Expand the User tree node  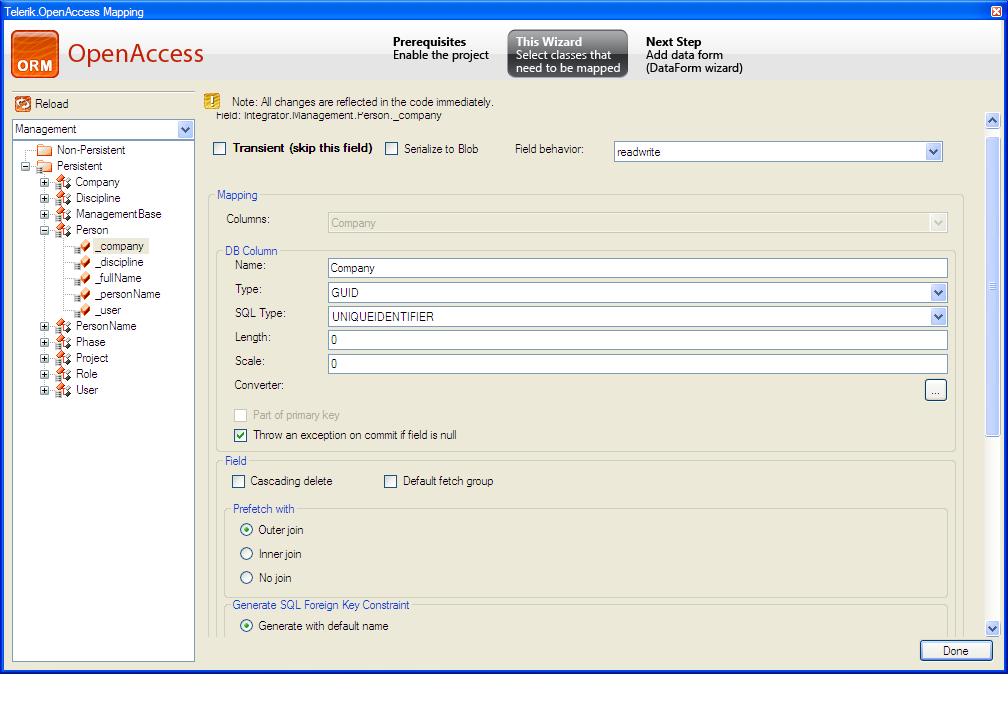44,390
